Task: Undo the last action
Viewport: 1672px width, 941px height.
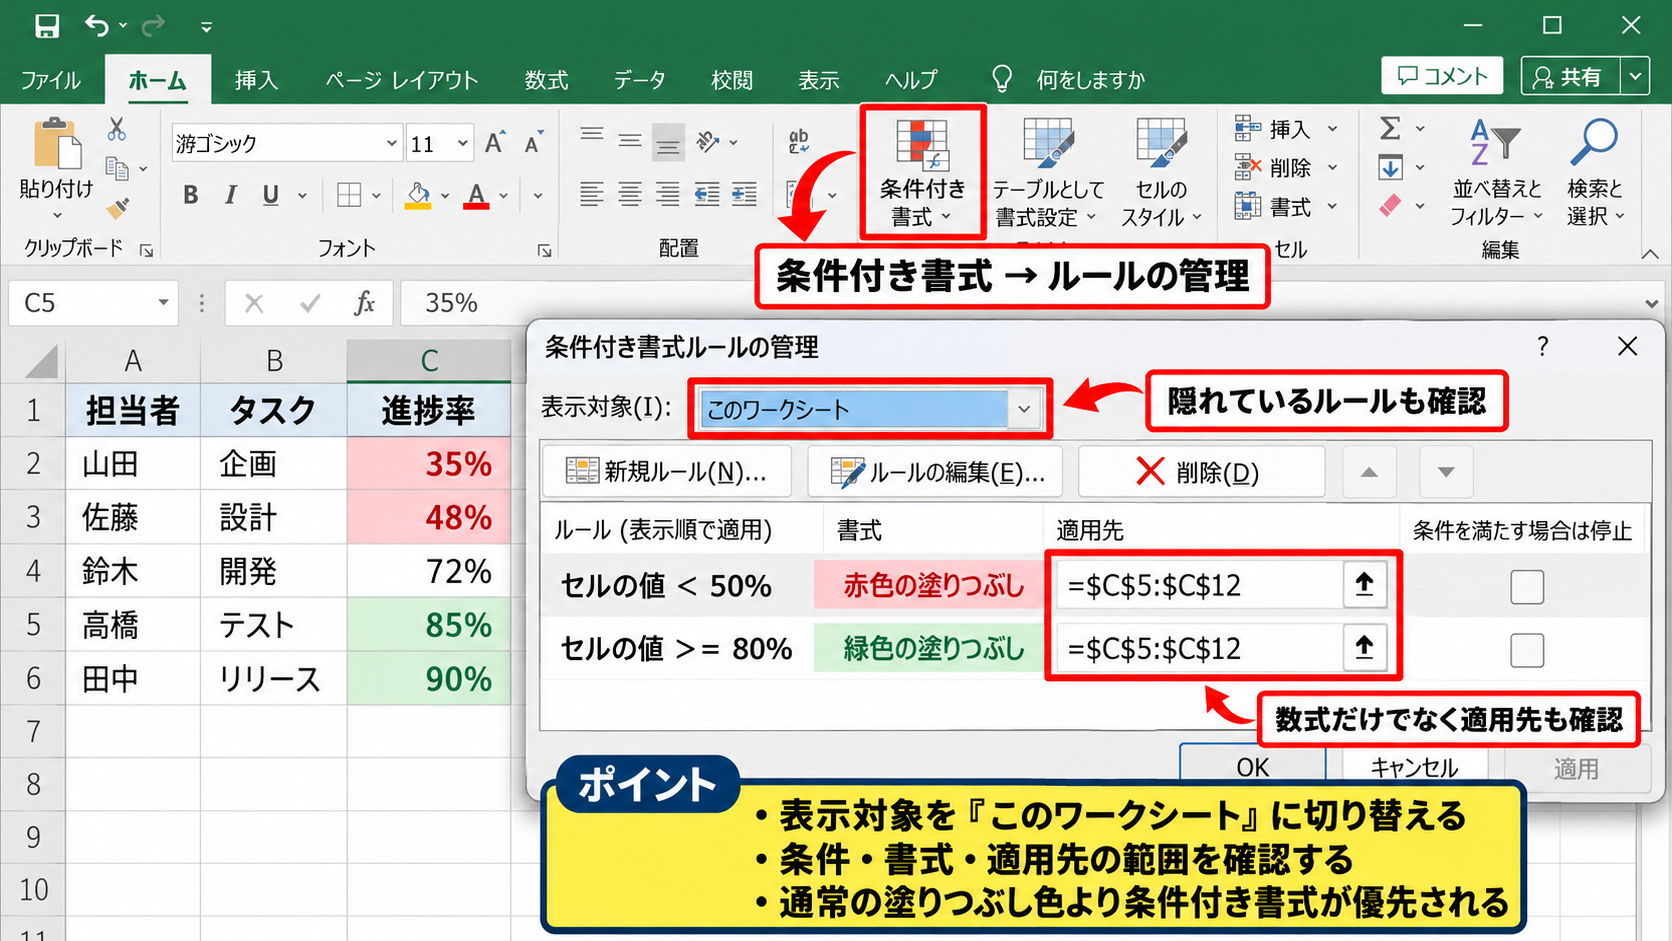Action: (x=96, y=26)
